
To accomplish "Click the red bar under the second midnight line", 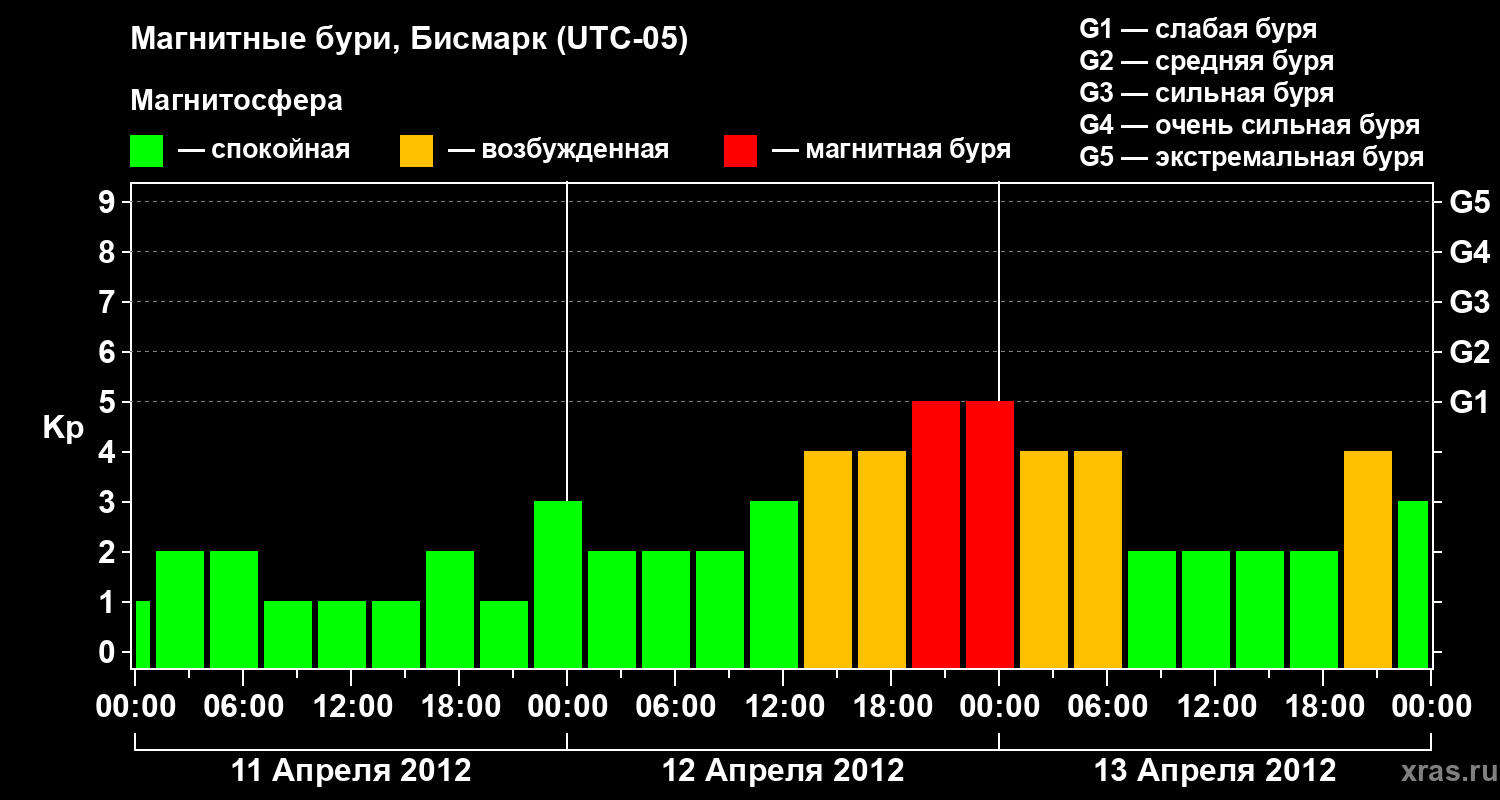I will [x=990, y=534].
